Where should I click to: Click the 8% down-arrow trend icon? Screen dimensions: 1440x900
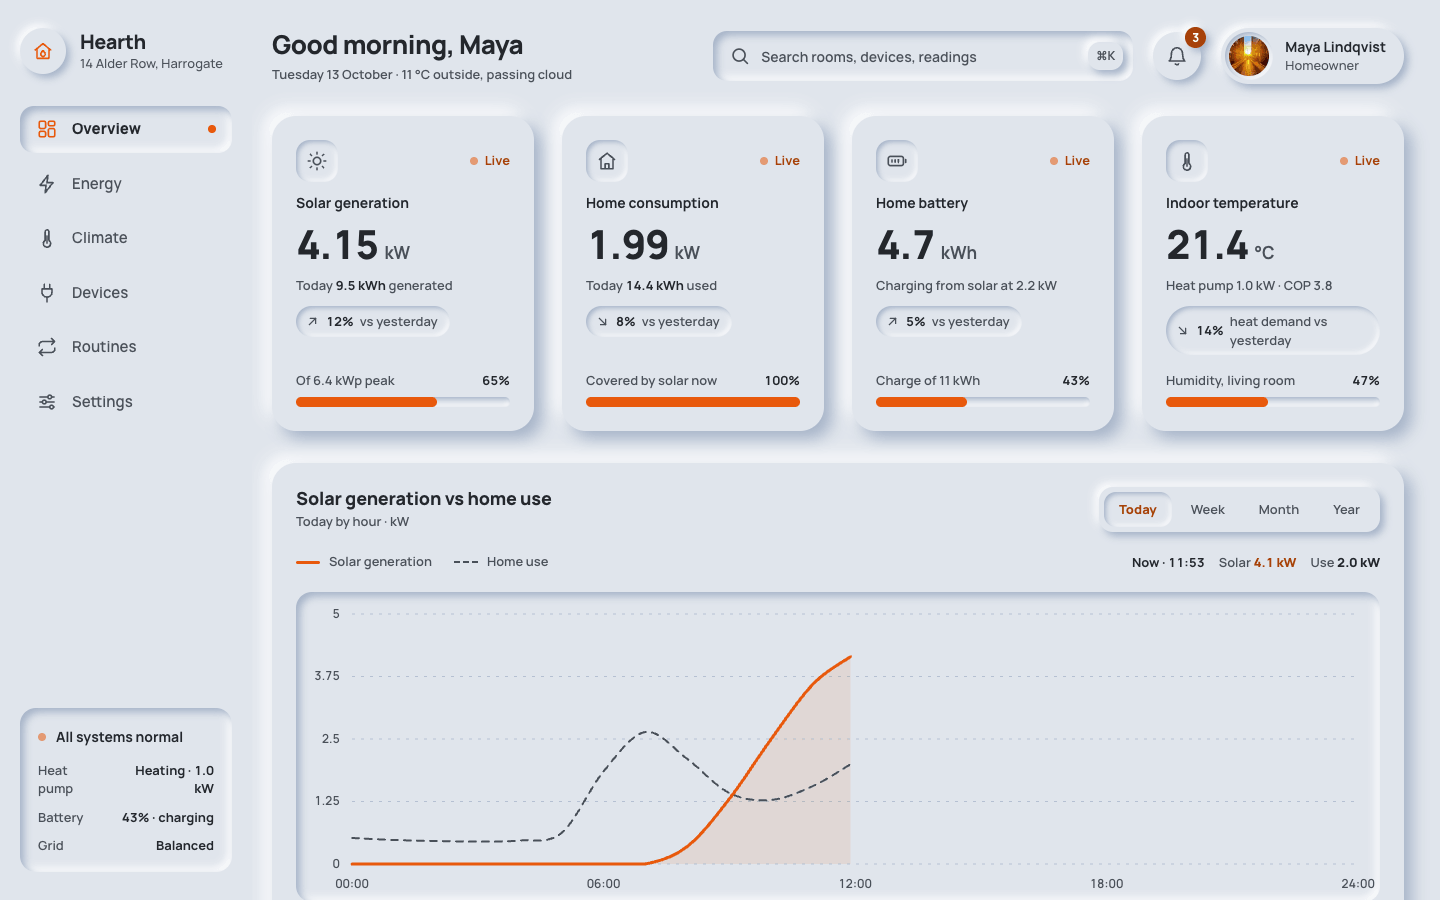[x=603, y=322]
